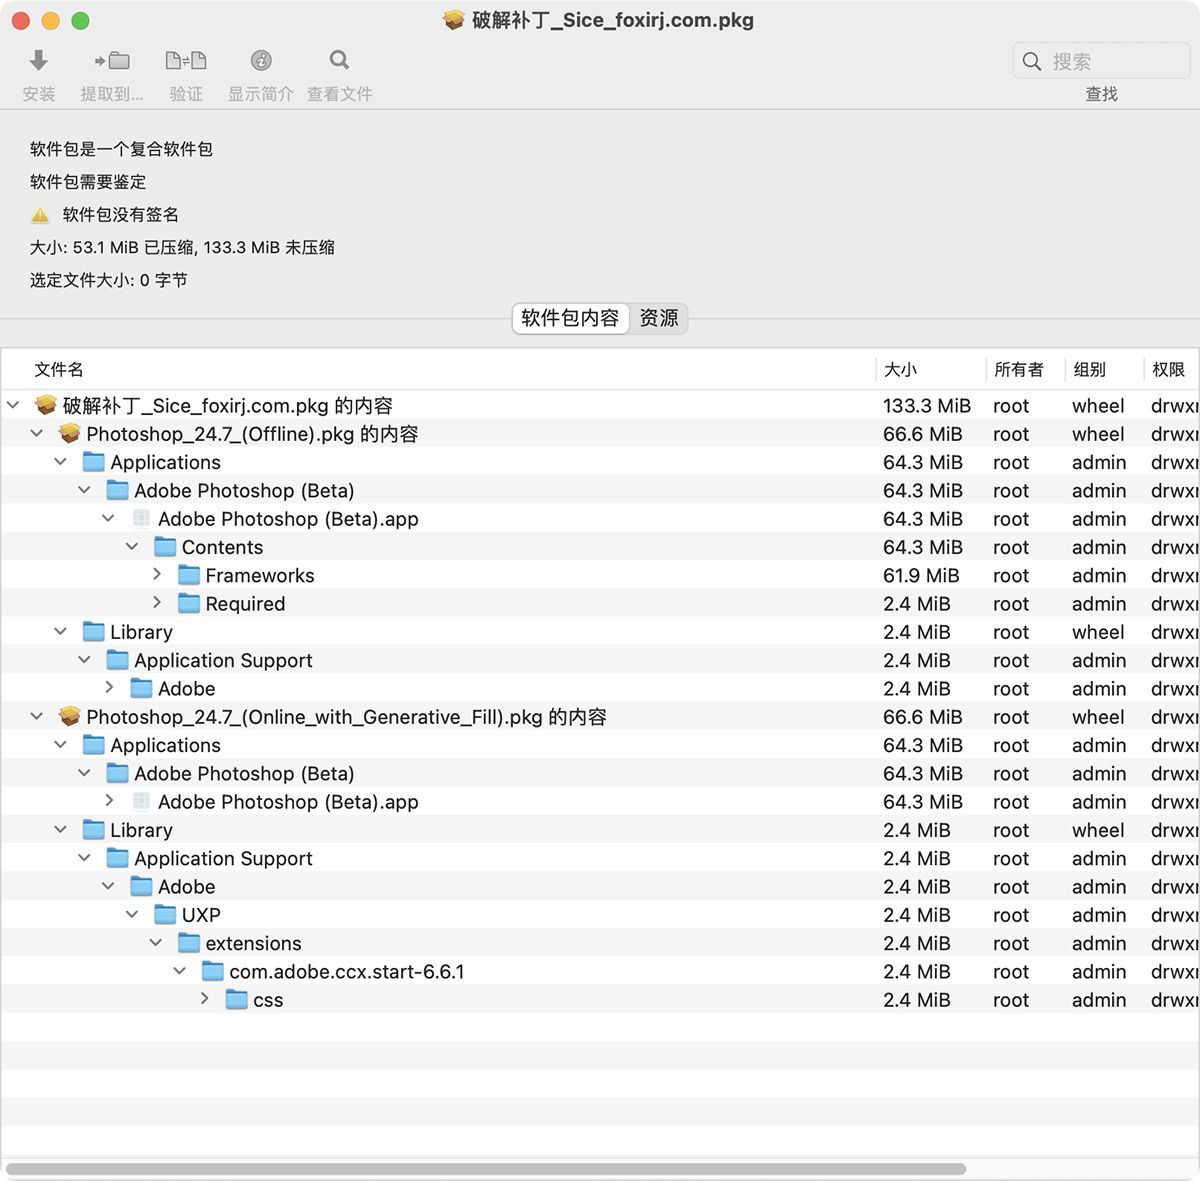Open 显示简介 info icon in toolbar
Screen dimensions: 1200x1181
[260, 61]
